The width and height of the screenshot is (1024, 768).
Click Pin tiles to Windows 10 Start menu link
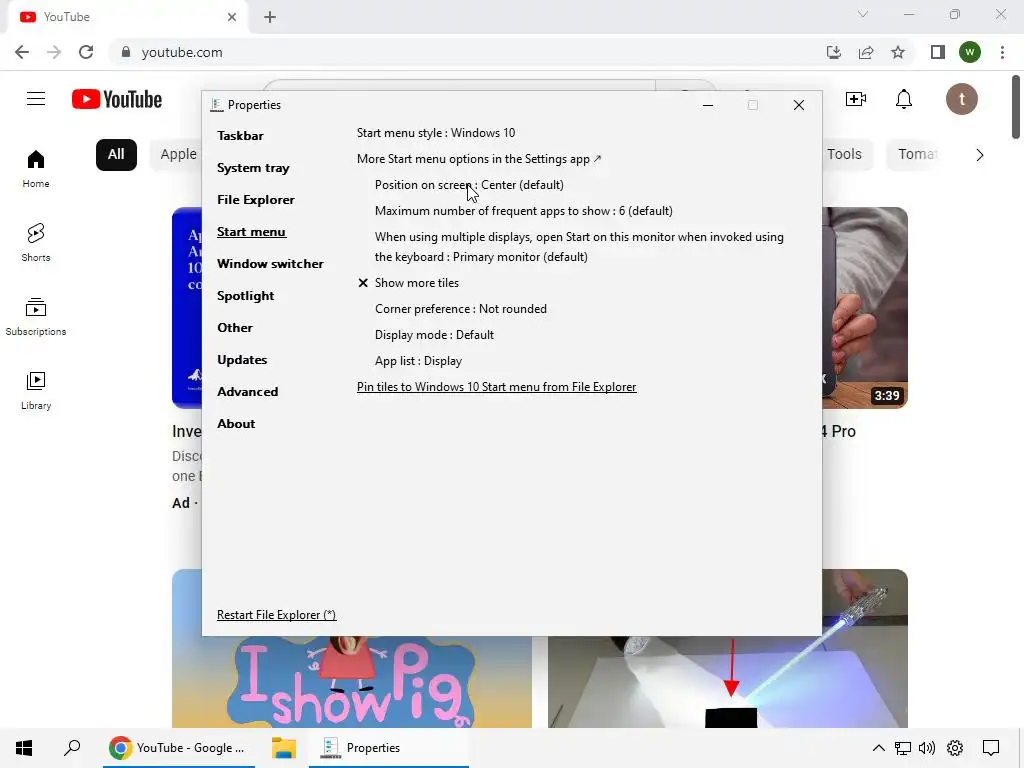[x=496, y=387]
